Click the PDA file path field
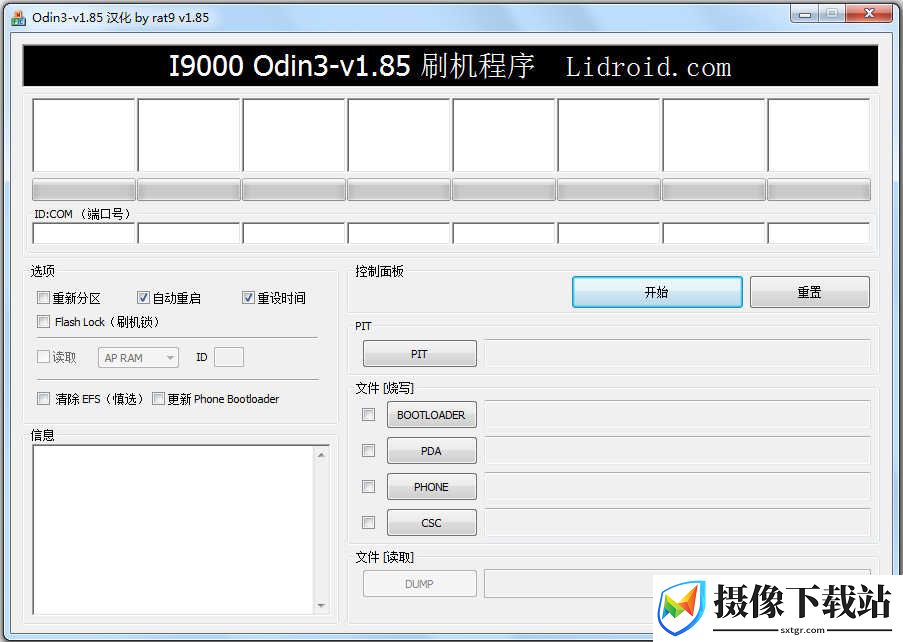The image size is (903, 642). coord(677,451)
